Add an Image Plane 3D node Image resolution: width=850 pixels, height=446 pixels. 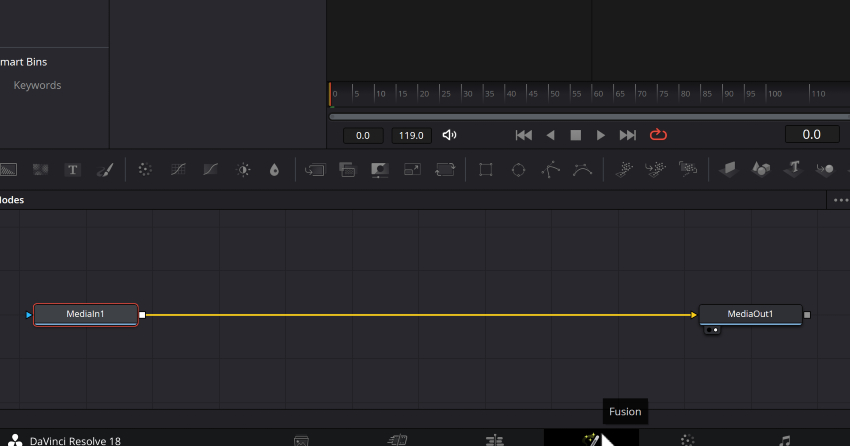(728, 170)
